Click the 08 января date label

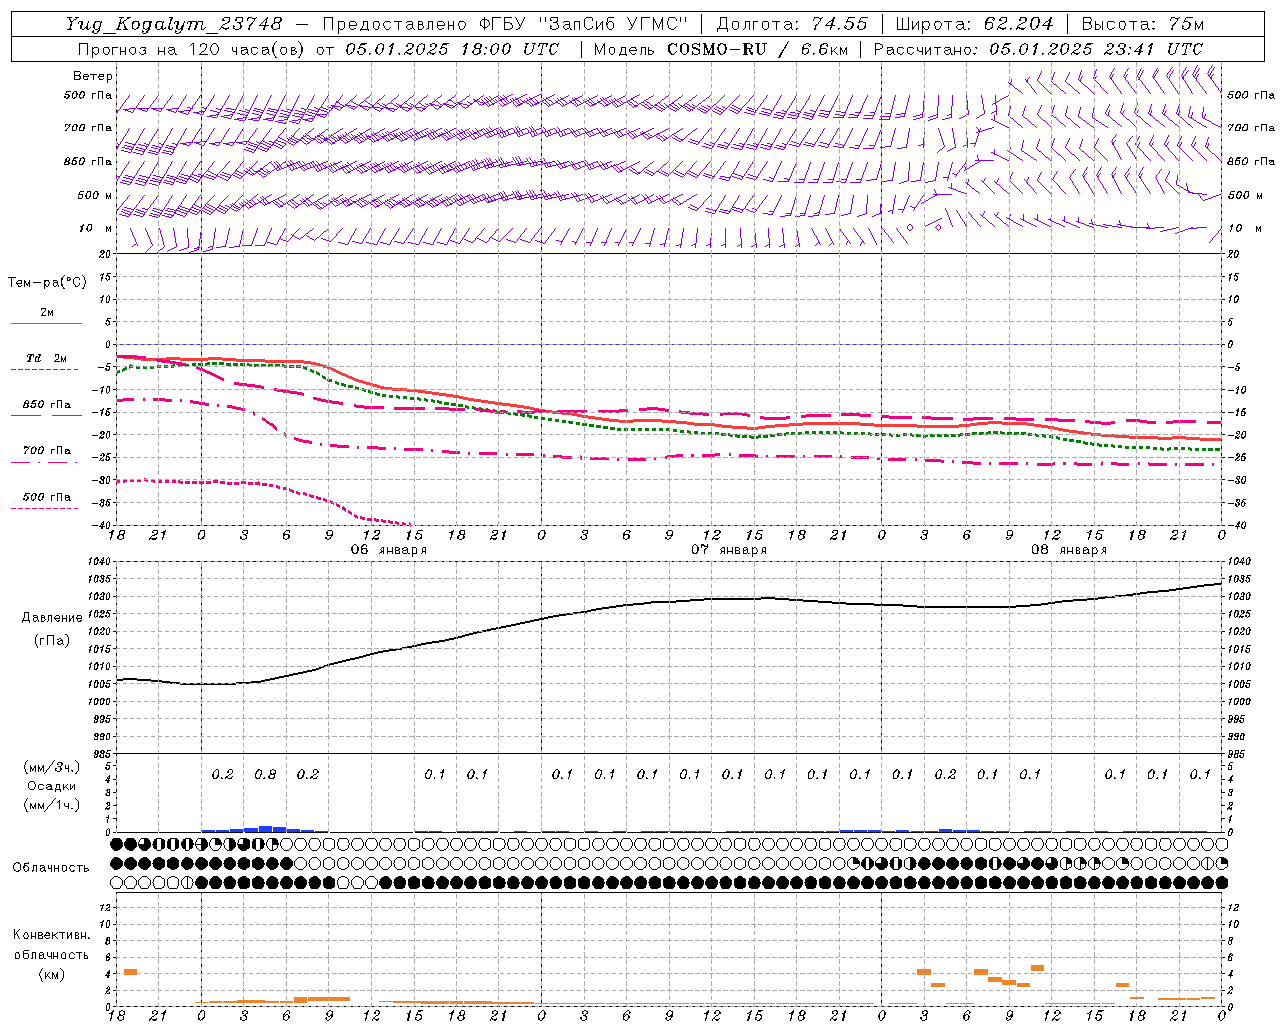(x=1069, y=550)
